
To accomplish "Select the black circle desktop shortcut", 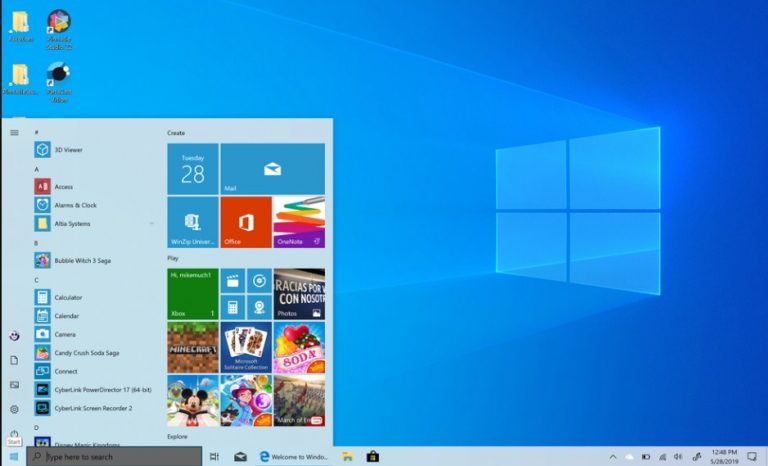I will [59, 83].
